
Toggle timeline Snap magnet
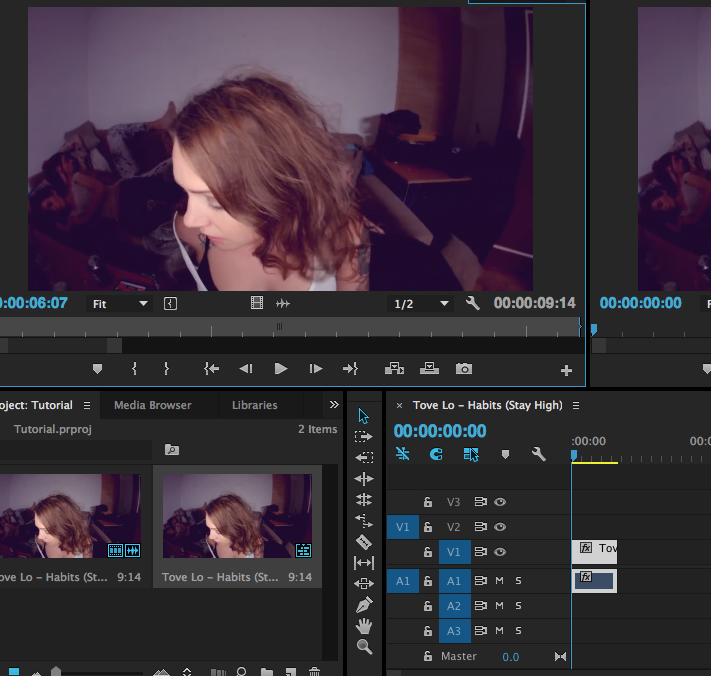(x=436, y=454)
